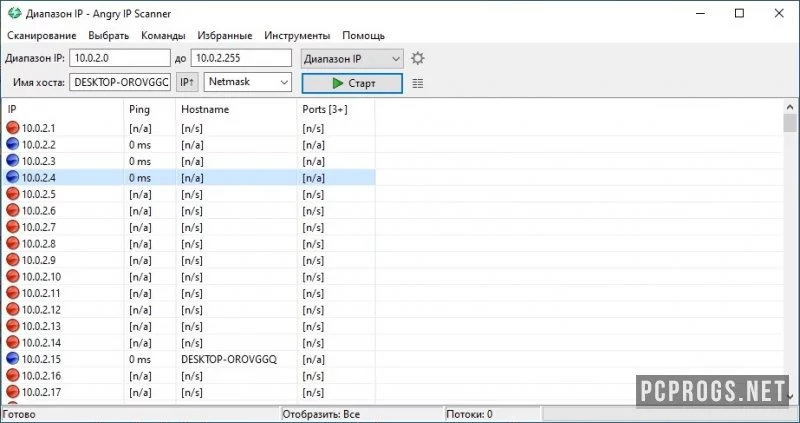Image resolution: width=800 pixels, height=423 pixels.
Task: Open the Команды menu
Action: (x=163, y=36)
